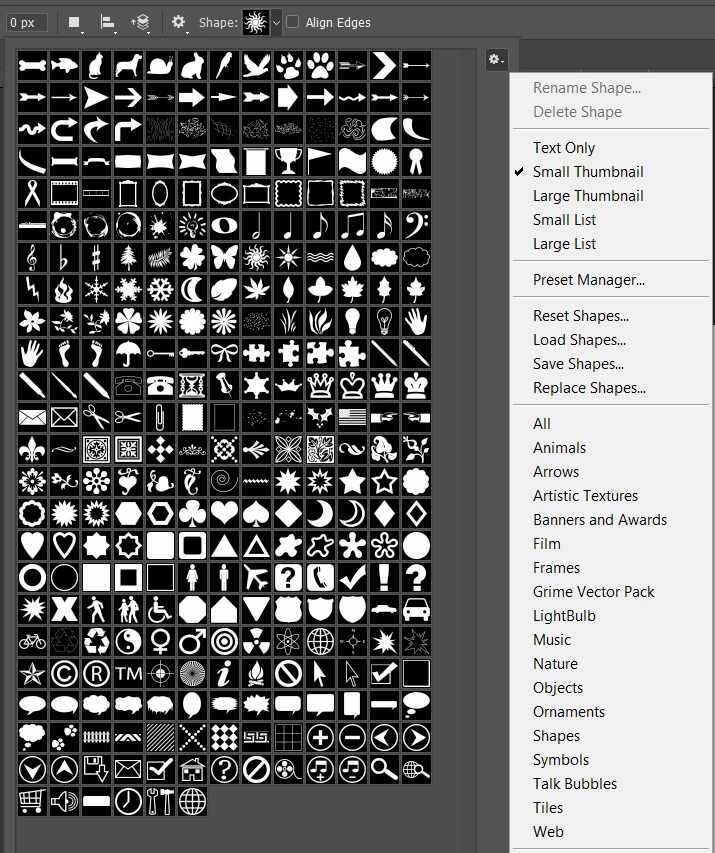Choose the umbrella shape
This screenshot has height=853, width=715.
128,354
